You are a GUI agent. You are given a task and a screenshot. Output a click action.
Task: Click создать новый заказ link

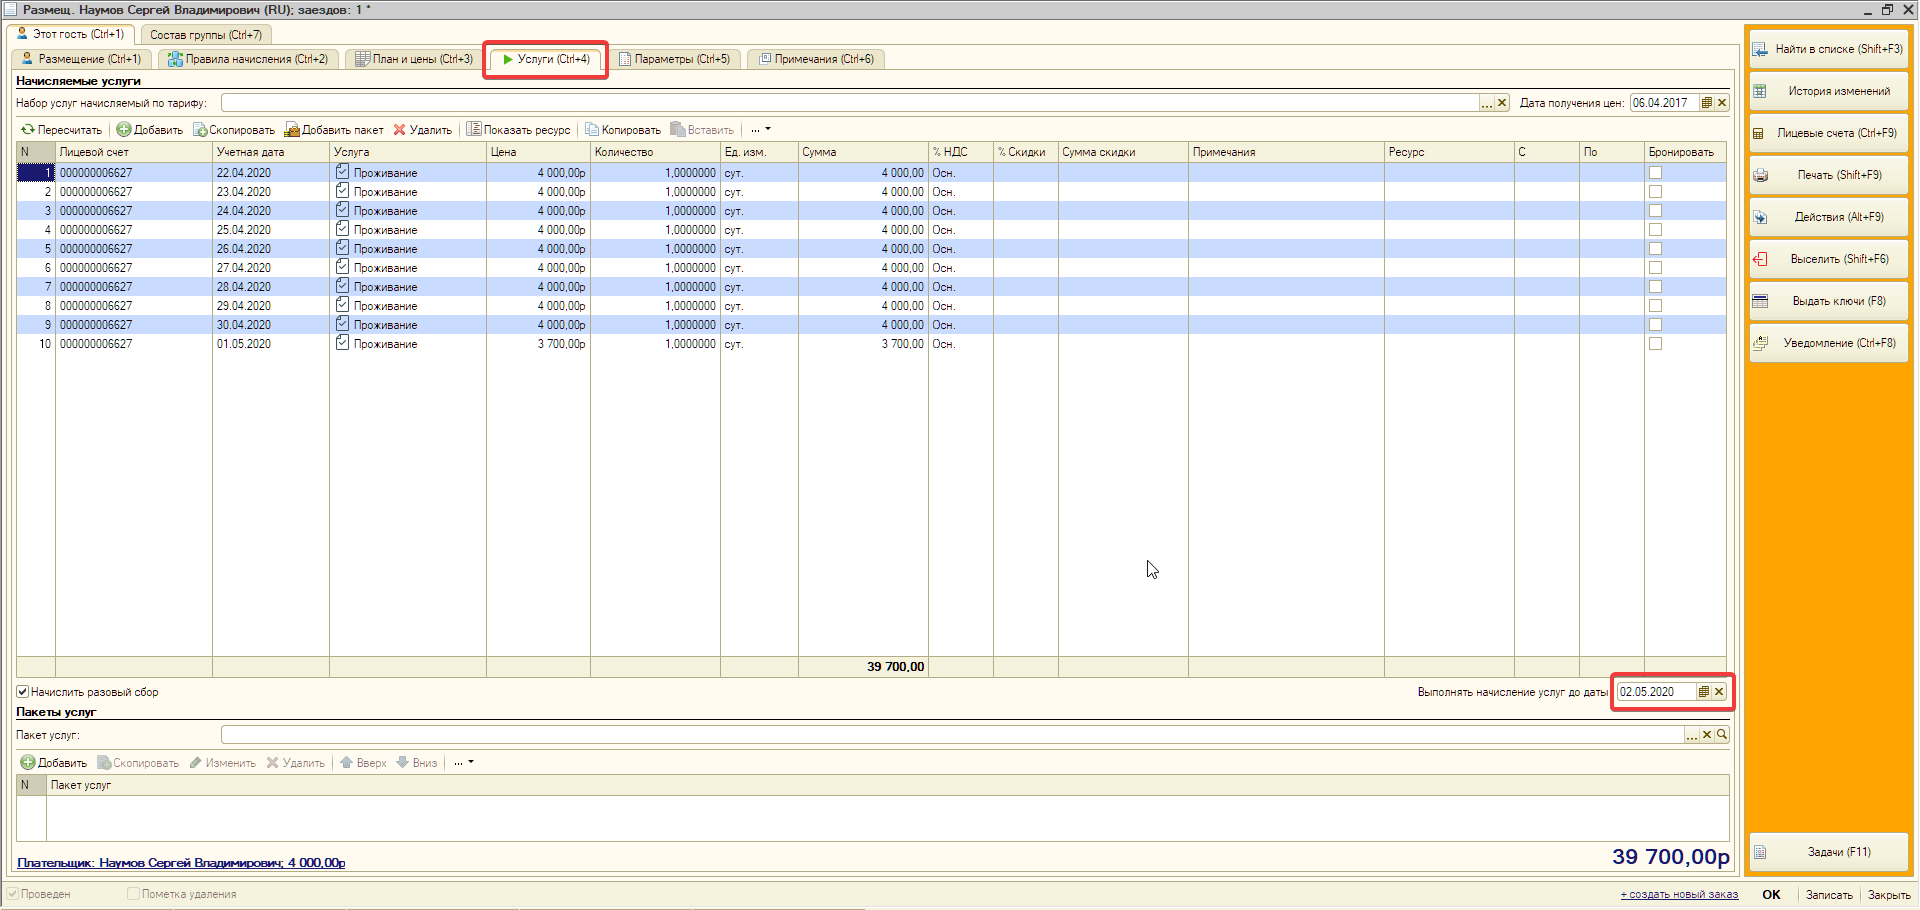tap(1679, 895)
